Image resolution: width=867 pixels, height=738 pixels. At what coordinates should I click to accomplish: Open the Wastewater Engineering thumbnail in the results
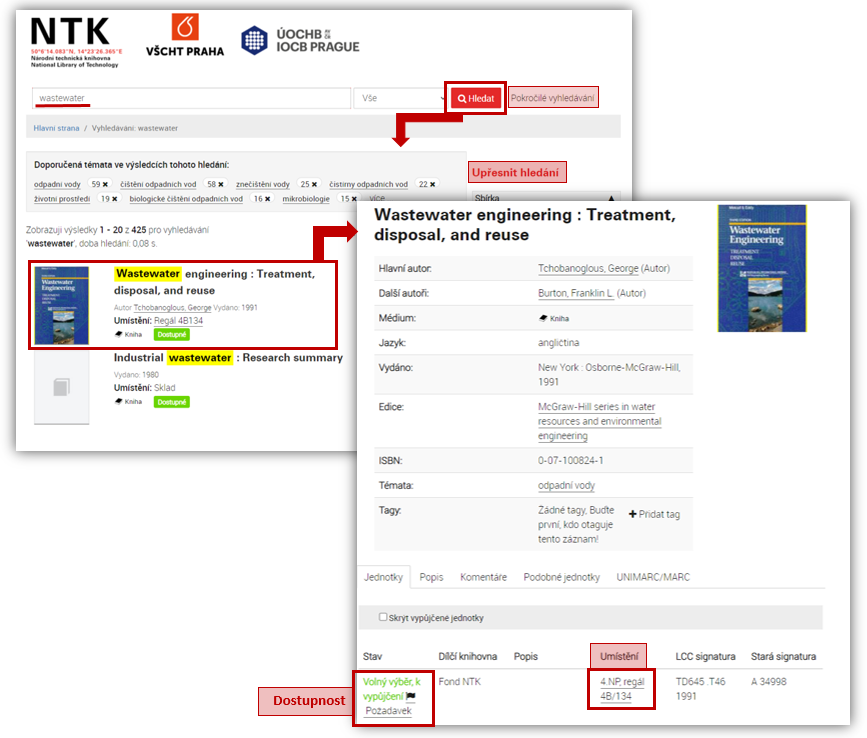pyautogui.click(x=61, y=306)
